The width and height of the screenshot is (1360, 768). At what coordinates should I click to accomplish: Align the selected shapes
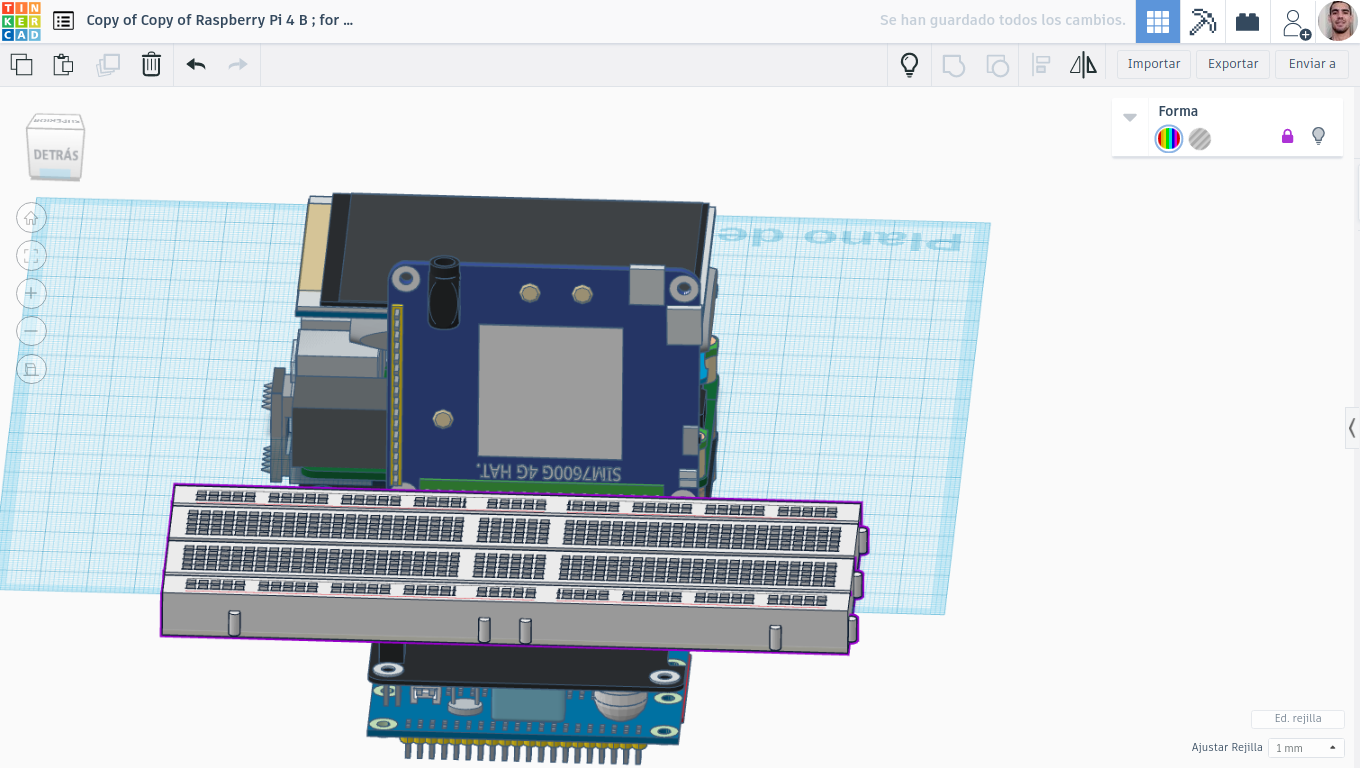pyautogui.click(x=1041, y=65)
